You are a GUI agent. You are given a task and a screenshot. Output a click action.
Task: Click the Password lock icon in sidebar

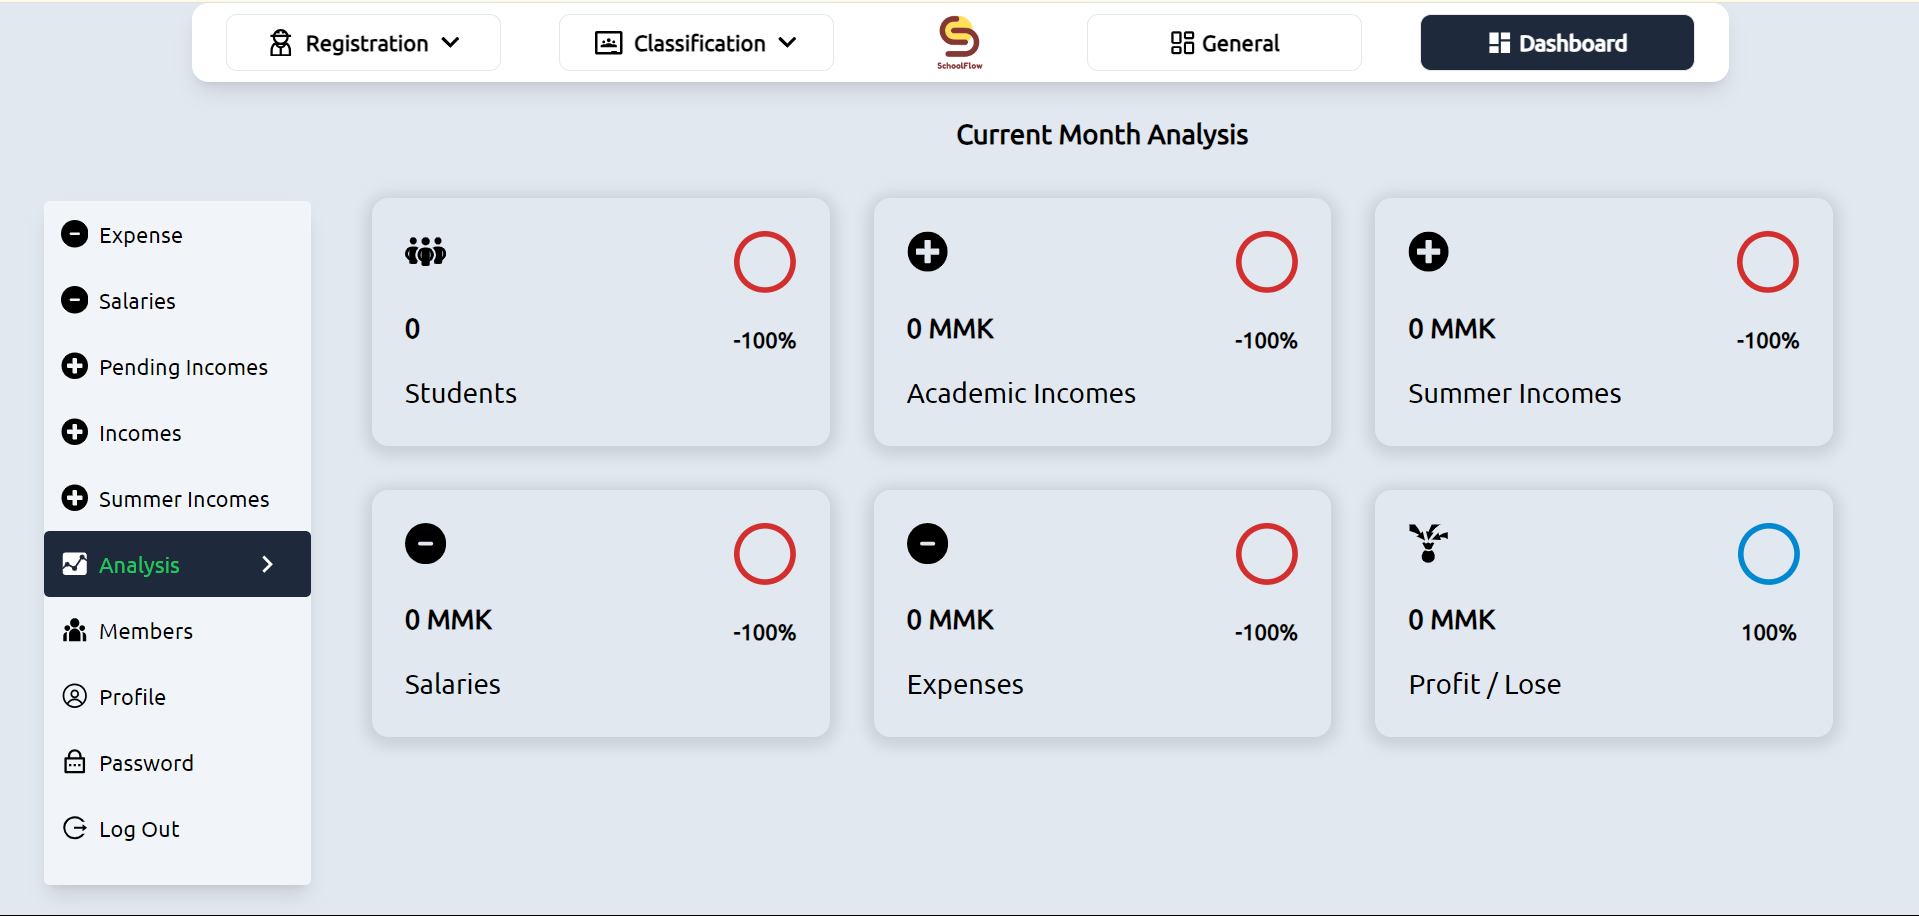click(x=75, y=762)
